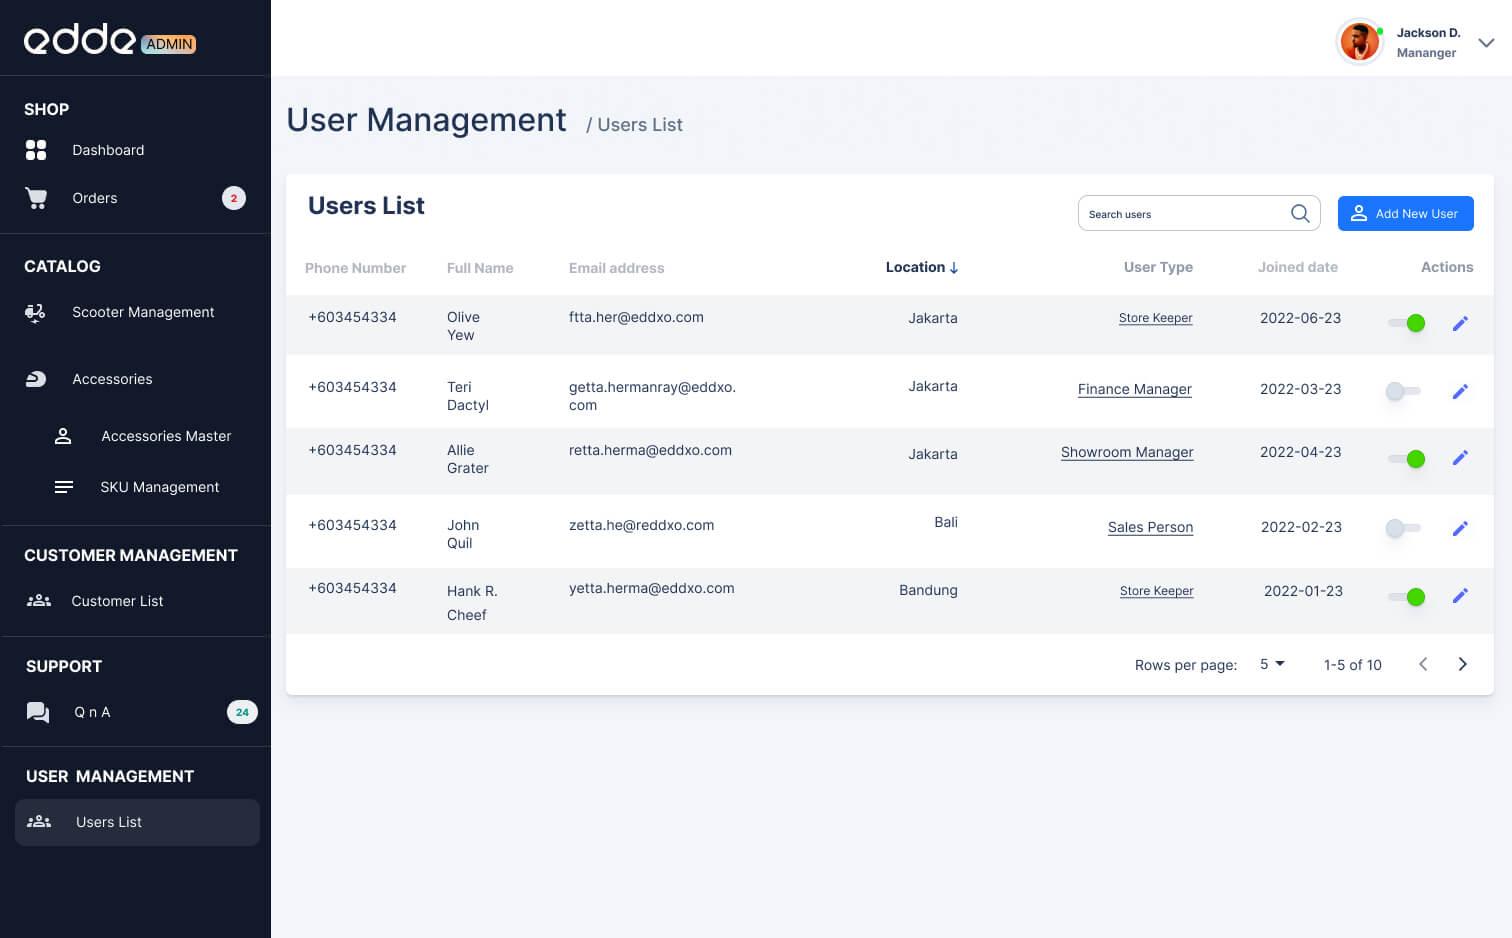Open rows per page dropdown
This screenshot has height=938, width=1512.
(x=1272, y=664)
